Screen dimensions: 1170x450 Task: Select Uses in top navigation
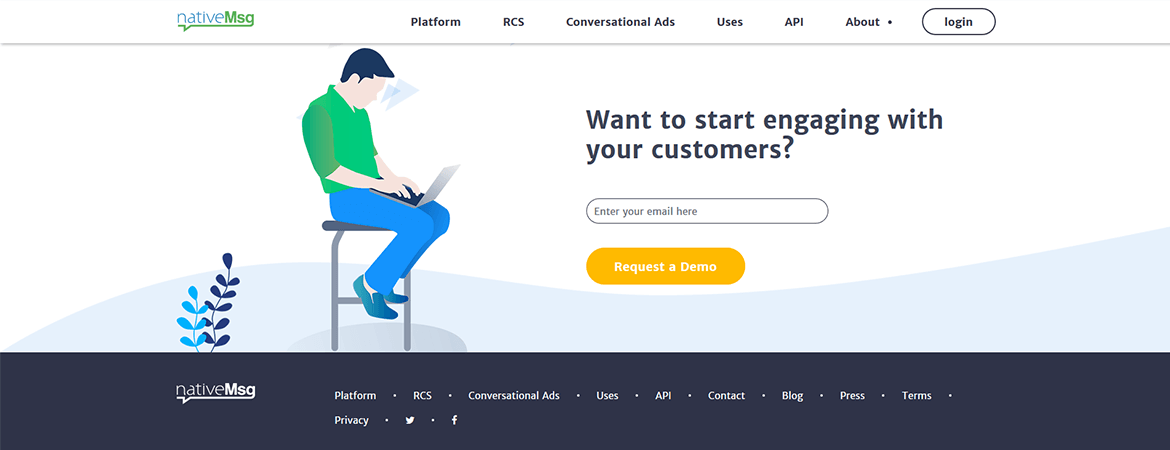pyautogui.click(x=730, y=22)
